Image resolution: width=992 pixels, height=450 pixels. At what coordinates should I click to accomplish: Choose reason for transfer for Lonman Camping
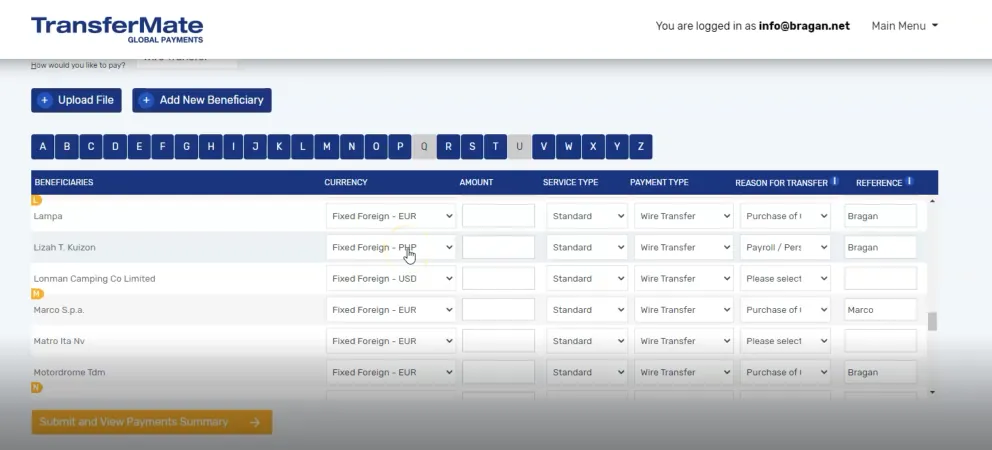[785, 278]
